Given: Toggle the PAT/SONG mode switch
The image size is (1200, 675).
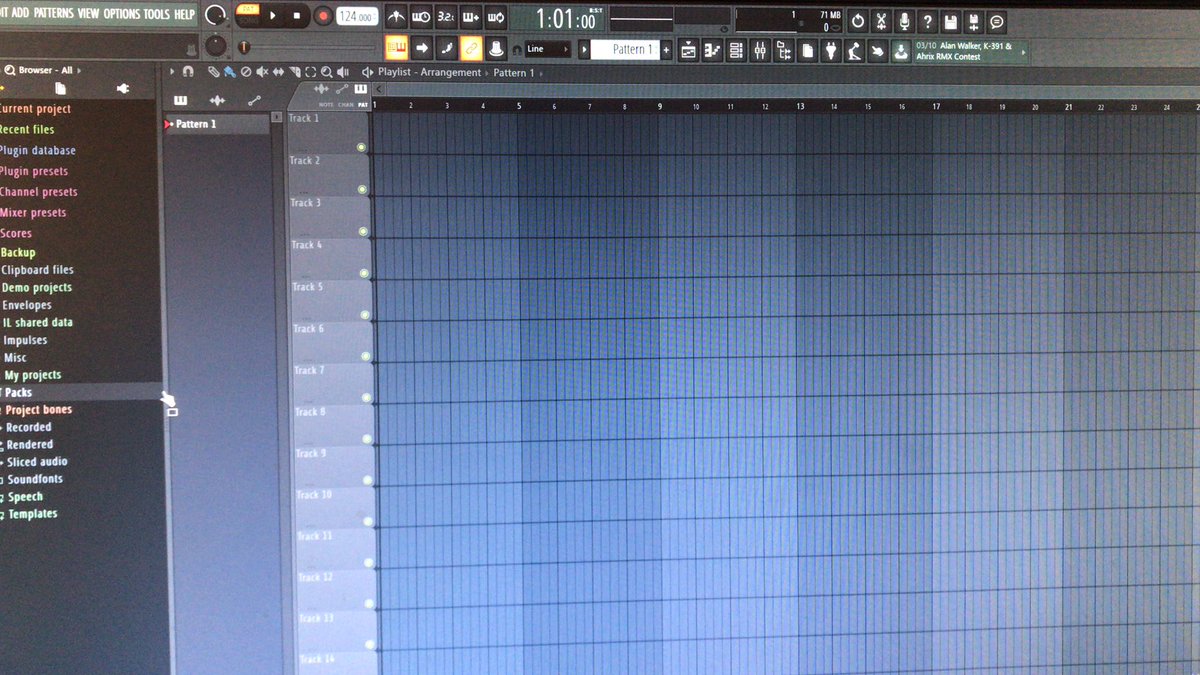Looking at the screenshot, I should click(x=247, y=15).
